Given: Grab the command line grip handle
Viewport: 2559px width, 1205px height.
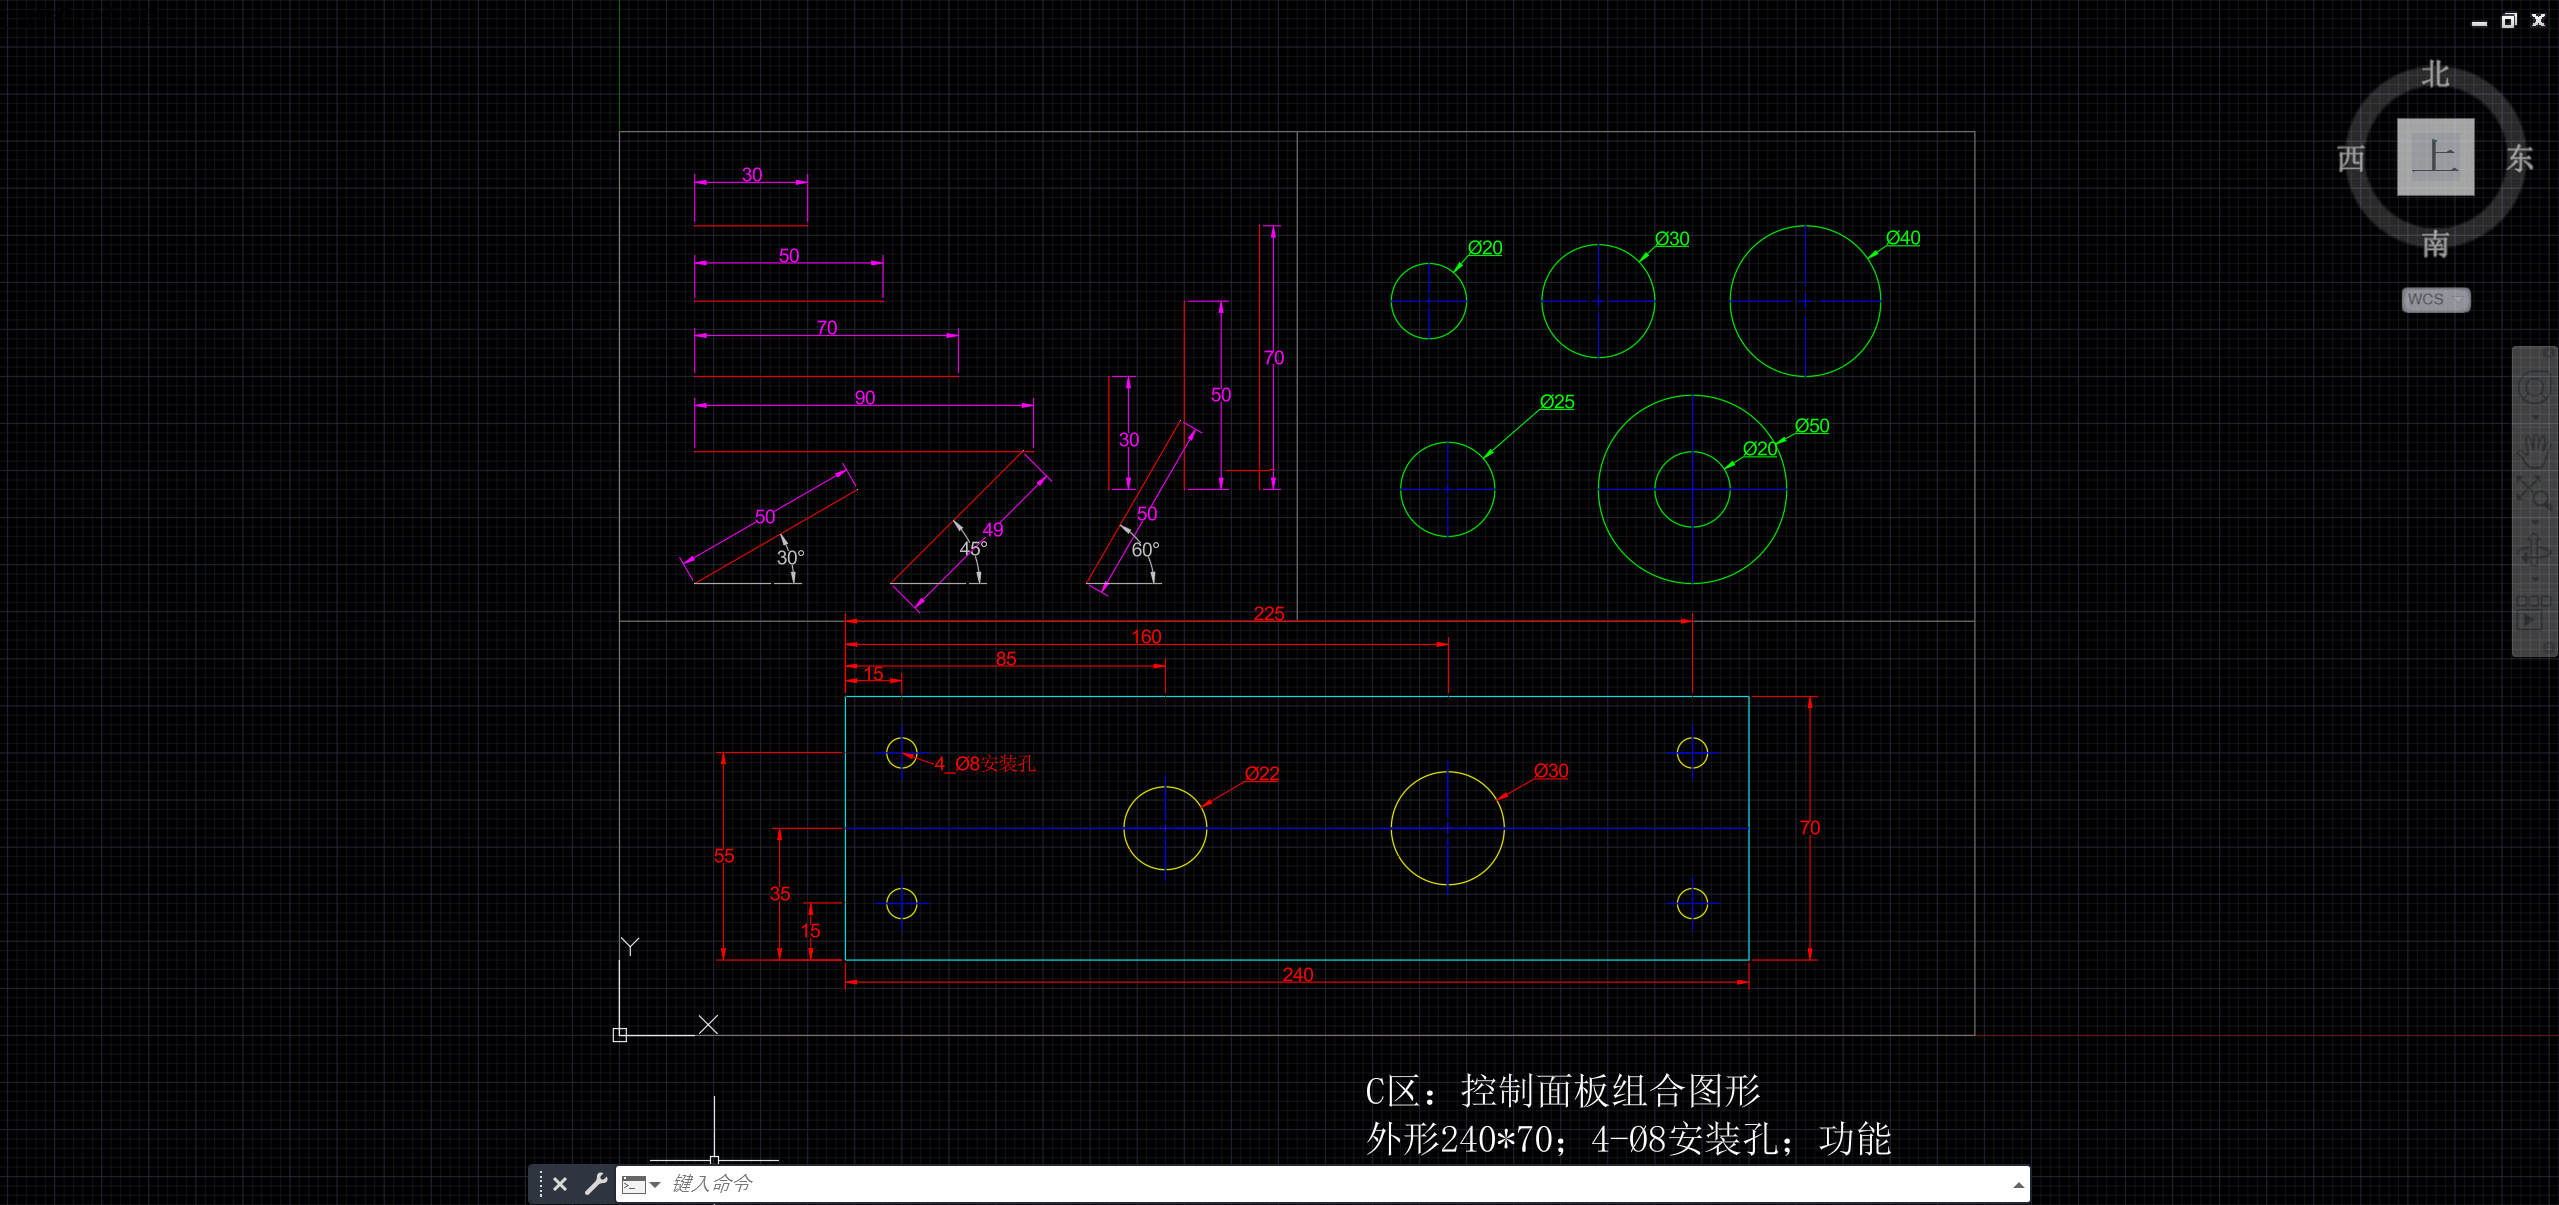Looking at the screenshot, I should [540, 1184].
